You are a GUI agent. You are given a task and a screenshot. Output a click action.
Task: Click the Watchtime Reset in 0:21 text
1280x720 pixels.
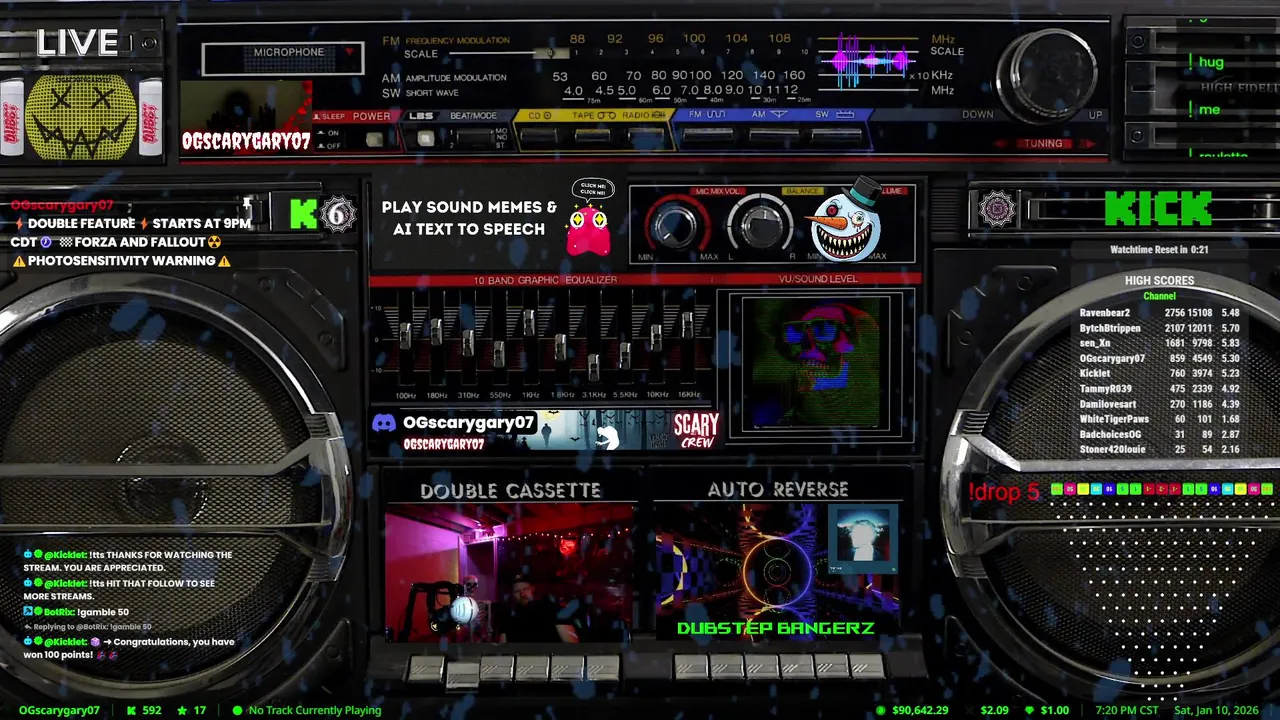coord(1159,250)
